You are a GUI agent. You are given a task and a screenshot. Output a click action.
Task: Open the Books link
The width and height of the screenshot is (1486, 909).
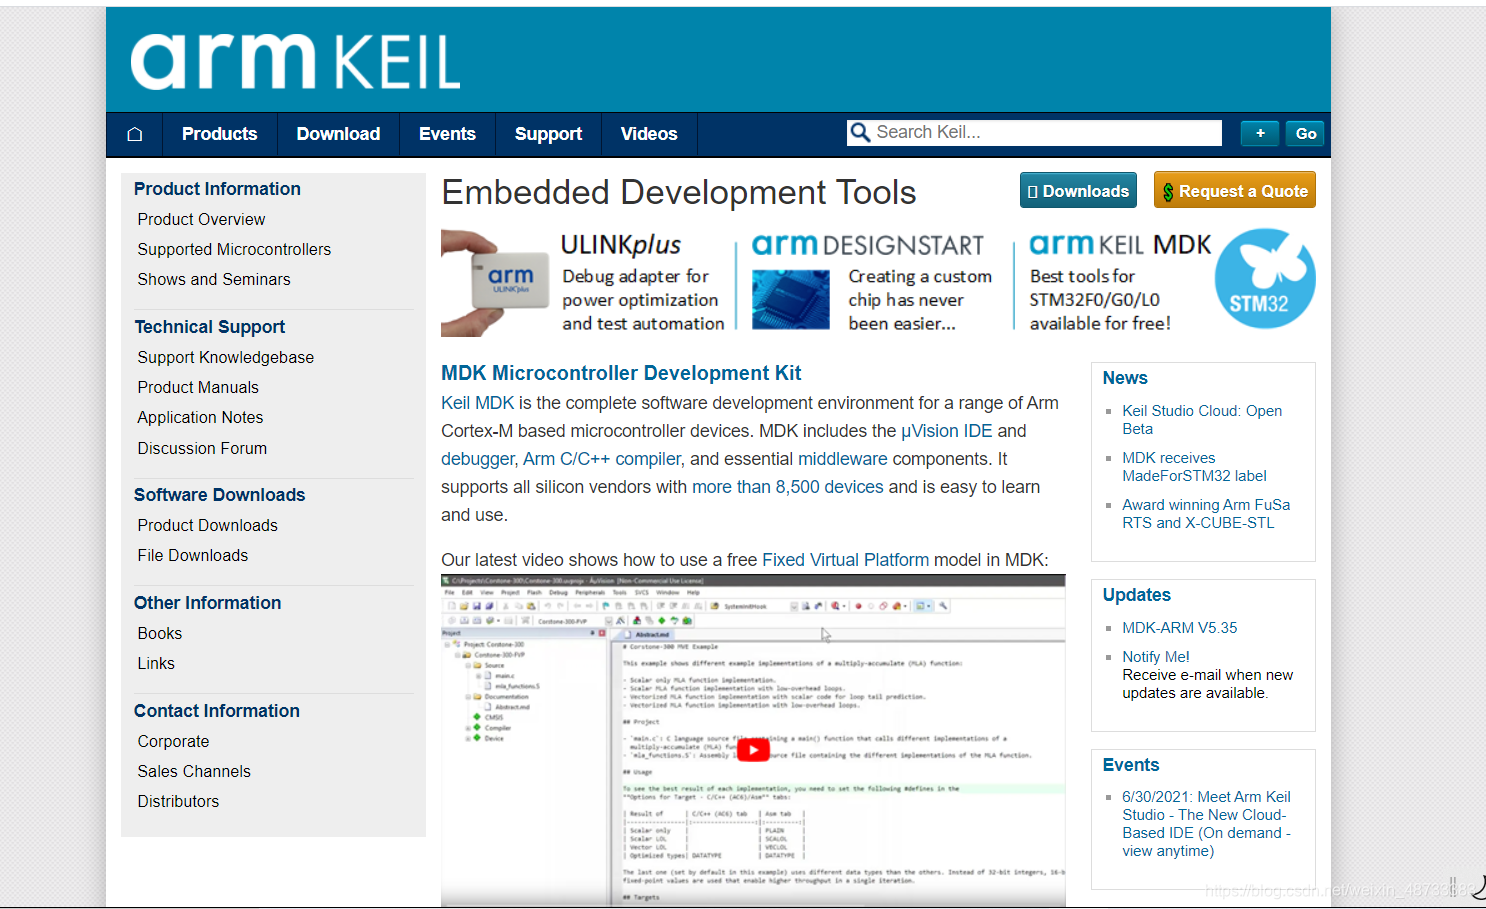click(160, 634)
